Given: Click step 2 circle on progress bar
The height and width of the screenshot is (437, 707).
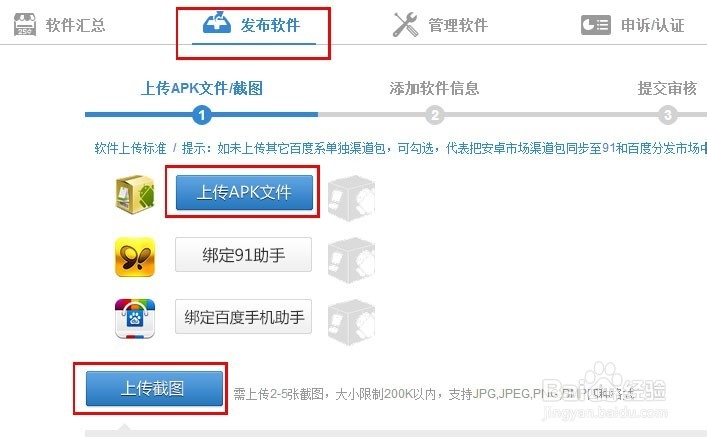Looking at the screenshot, I should 435,115.
